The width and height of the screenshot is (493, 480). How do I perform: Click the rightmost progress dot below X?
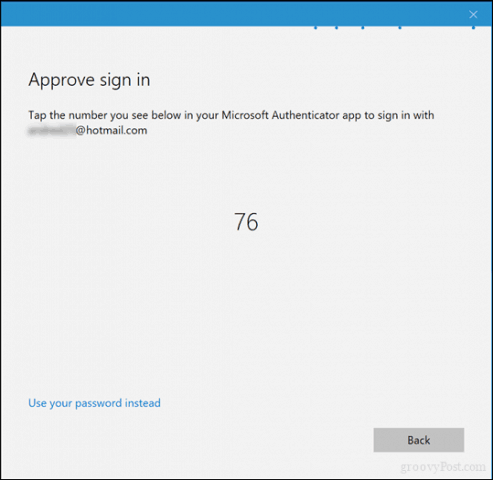473,27
